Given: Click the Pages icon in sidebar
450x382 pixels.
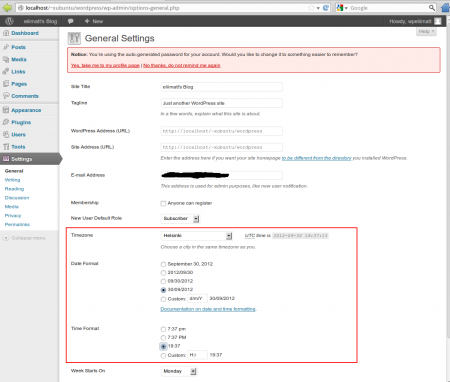Looking at the screenshot, I should pyautogui.click(x=6, y=84).
